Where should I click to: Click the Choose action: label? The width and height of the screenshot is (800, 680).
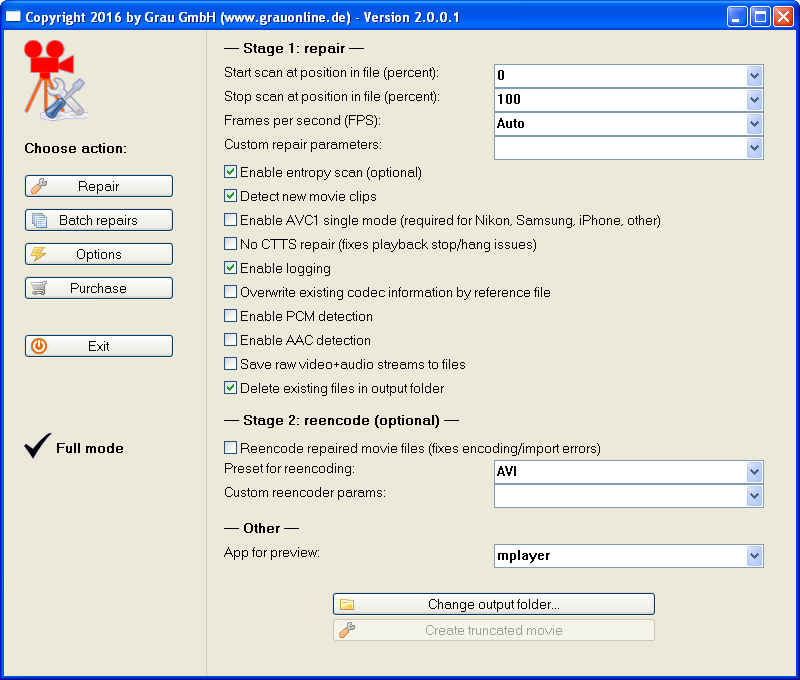click(x=76, y=148)
